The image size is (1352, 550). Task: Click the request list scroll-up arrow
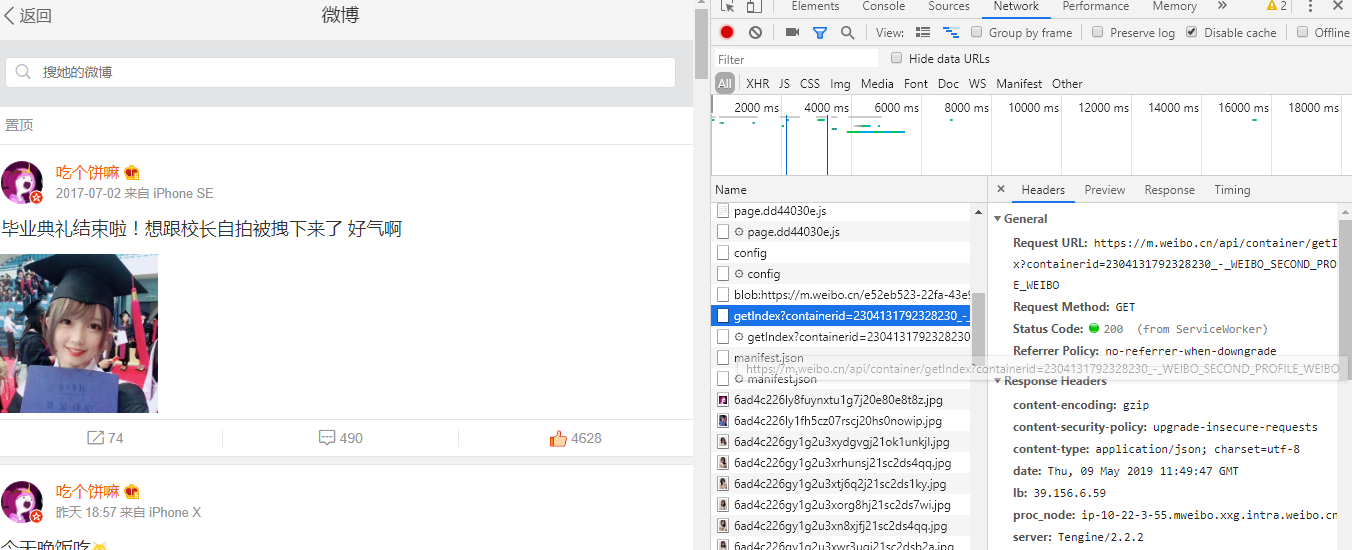(978, 211)
